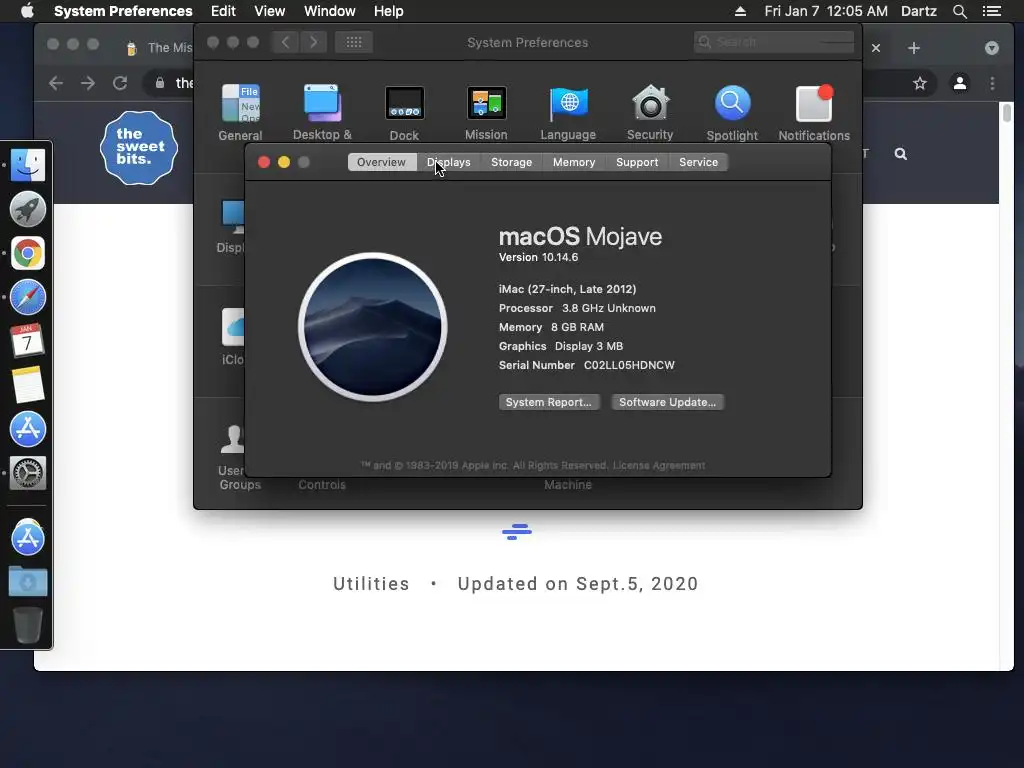Click the Chrome tab search dropdown arrow
Viewport: 1024px width, 768px height.
991,48
